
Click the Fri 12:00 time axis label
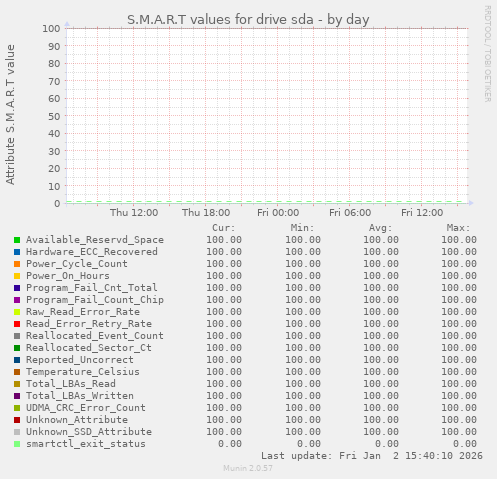tap(422, 213)
